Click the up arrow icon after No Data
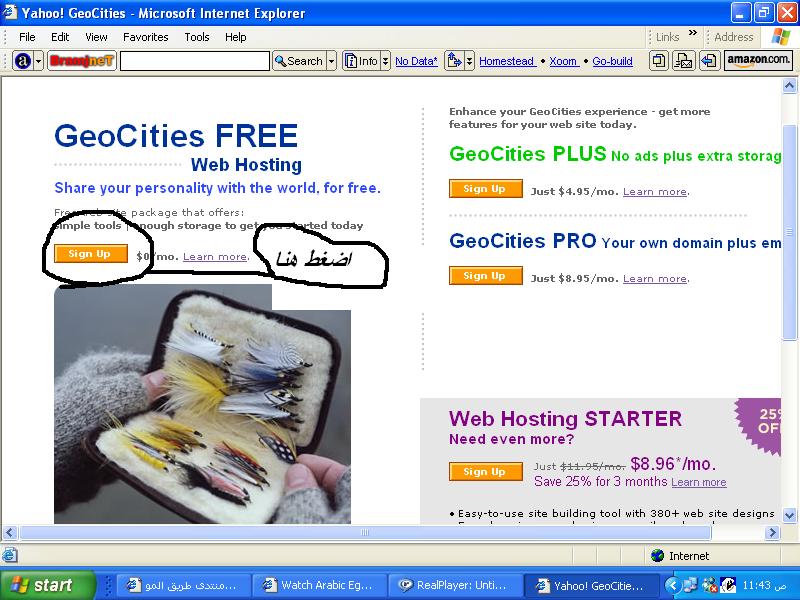This screenshot has height=600, width=800. 454,61
